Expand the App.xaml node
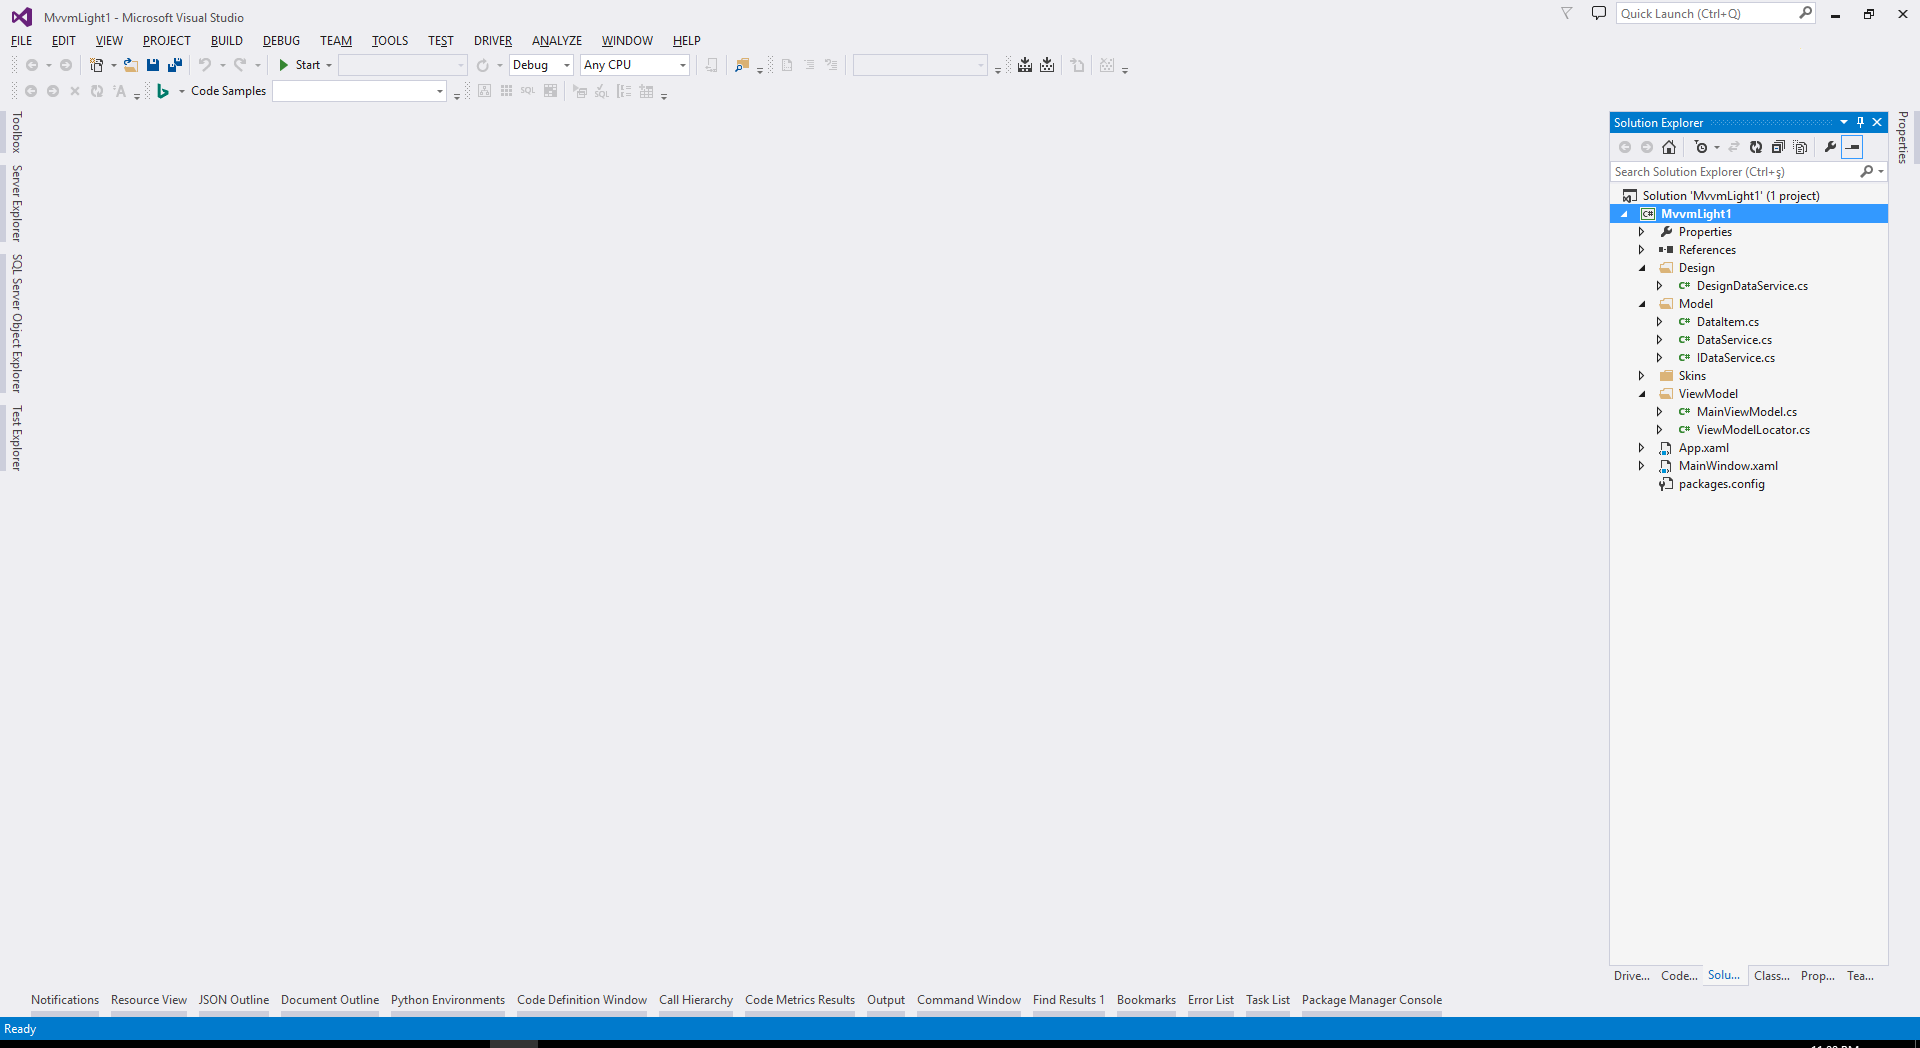This screenshot has width=1920, height=1048. click(x=1641, y=448)
